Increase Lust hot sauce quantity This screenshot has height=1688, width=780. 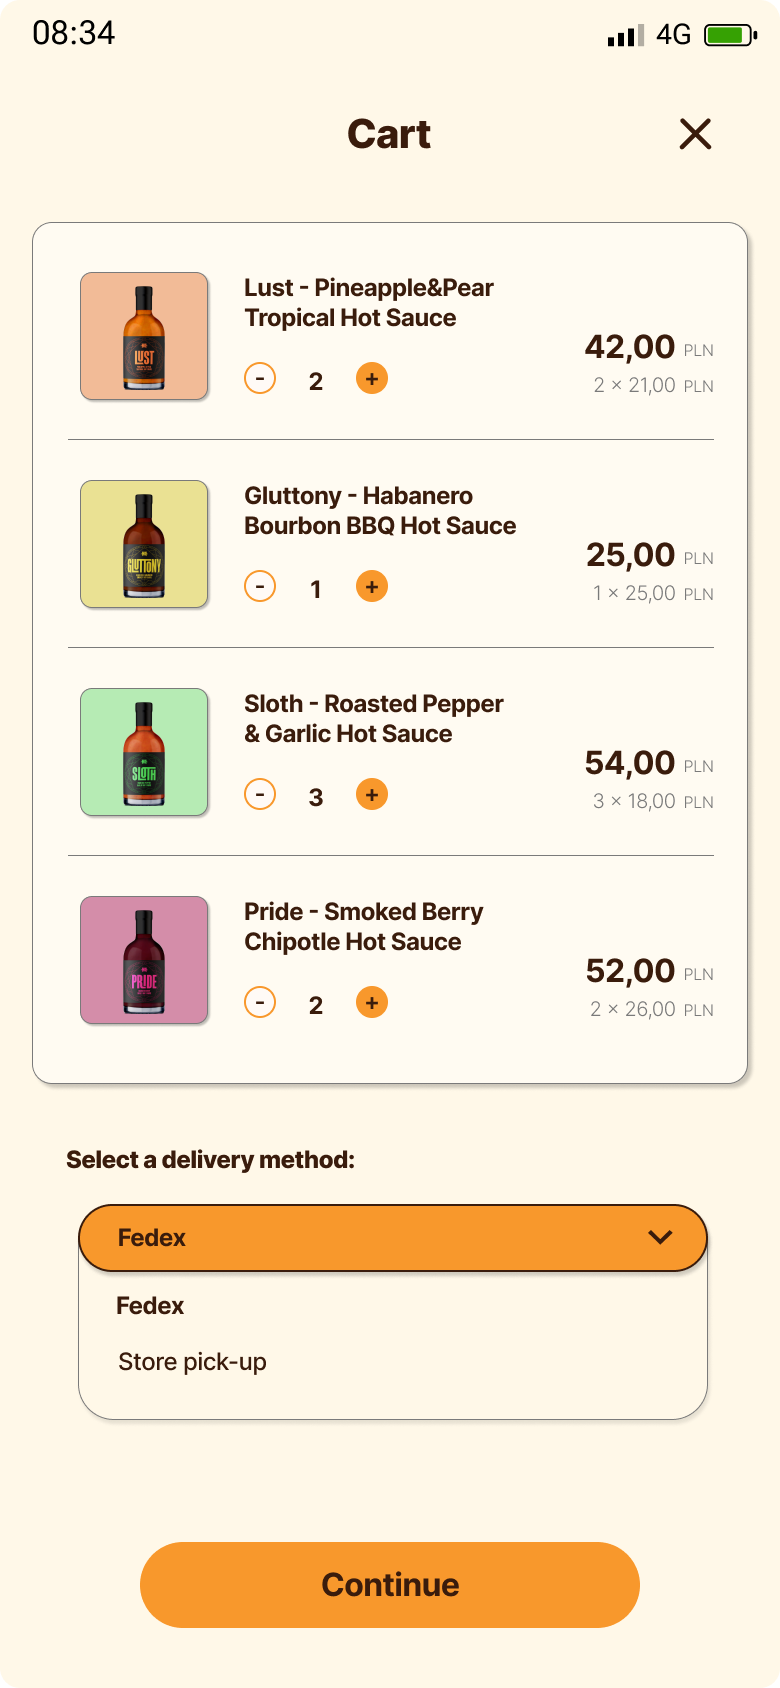[372, 379]
